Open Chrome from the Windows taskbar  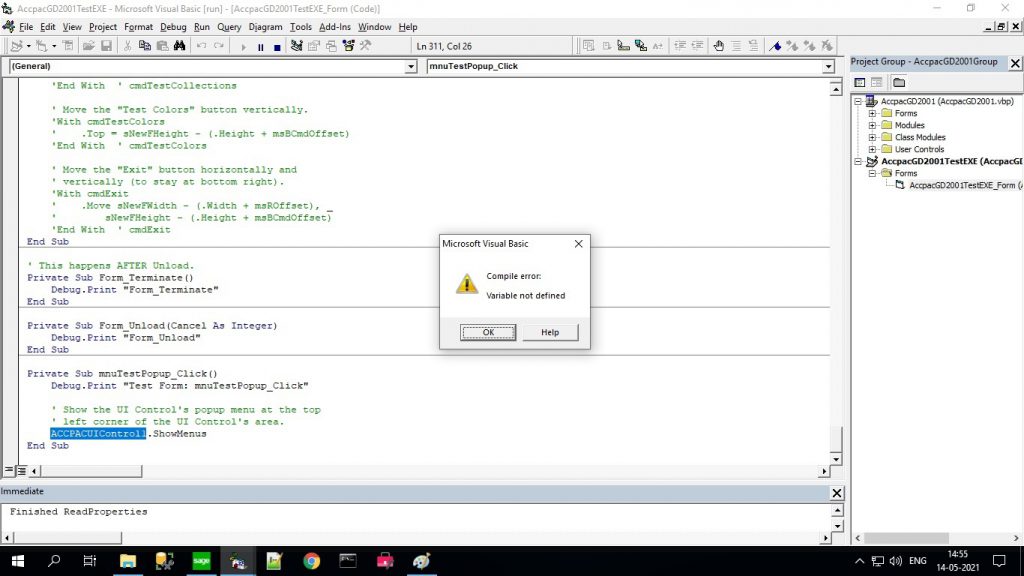coord(312,561)
